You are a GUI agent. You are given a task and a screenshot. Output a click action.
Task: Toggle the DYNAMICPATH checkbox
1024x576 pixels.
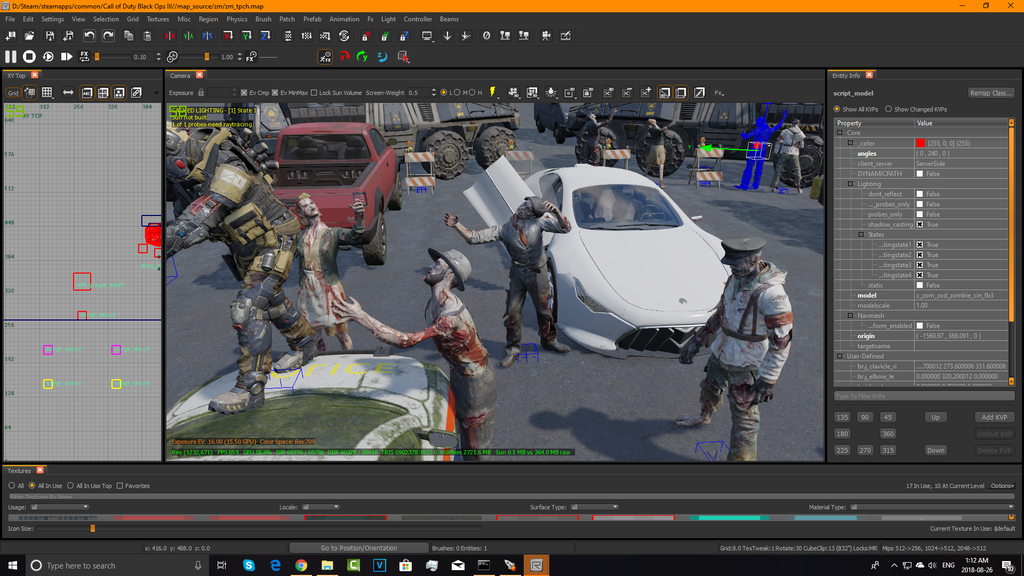(x=920, y=174)
